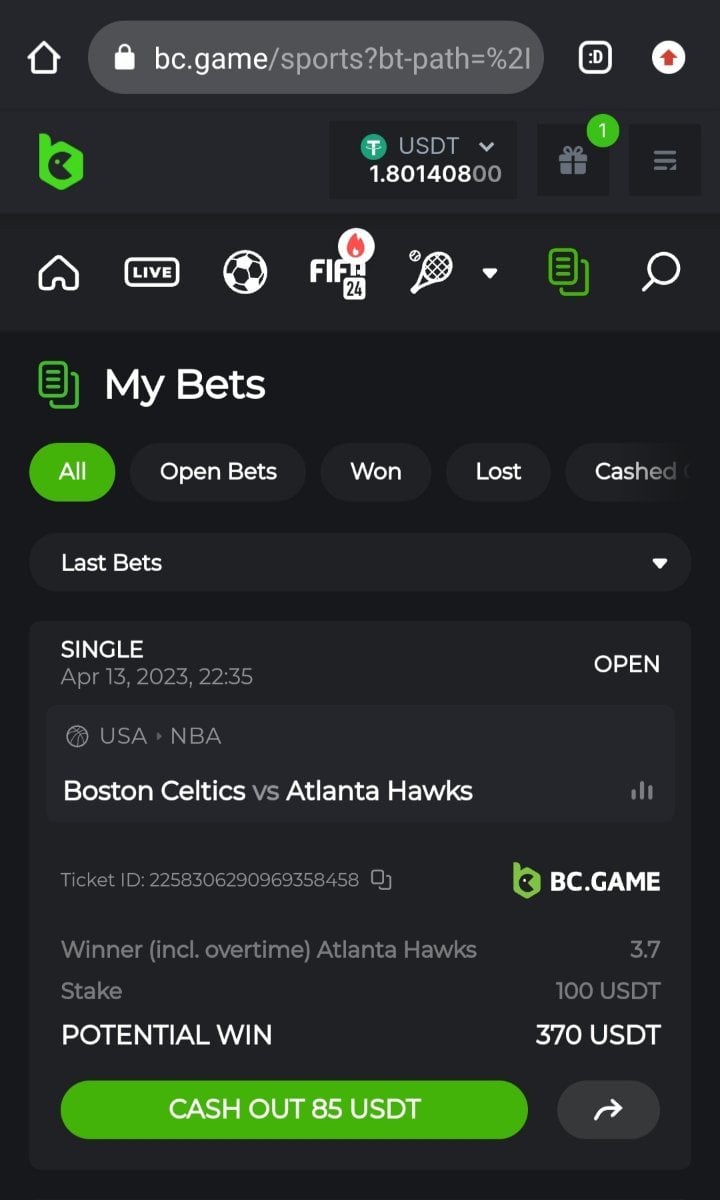The width and height of the screenshot is (720, 1200).
Task: Select the Lost filter tab
Action: tap(498, 472)
